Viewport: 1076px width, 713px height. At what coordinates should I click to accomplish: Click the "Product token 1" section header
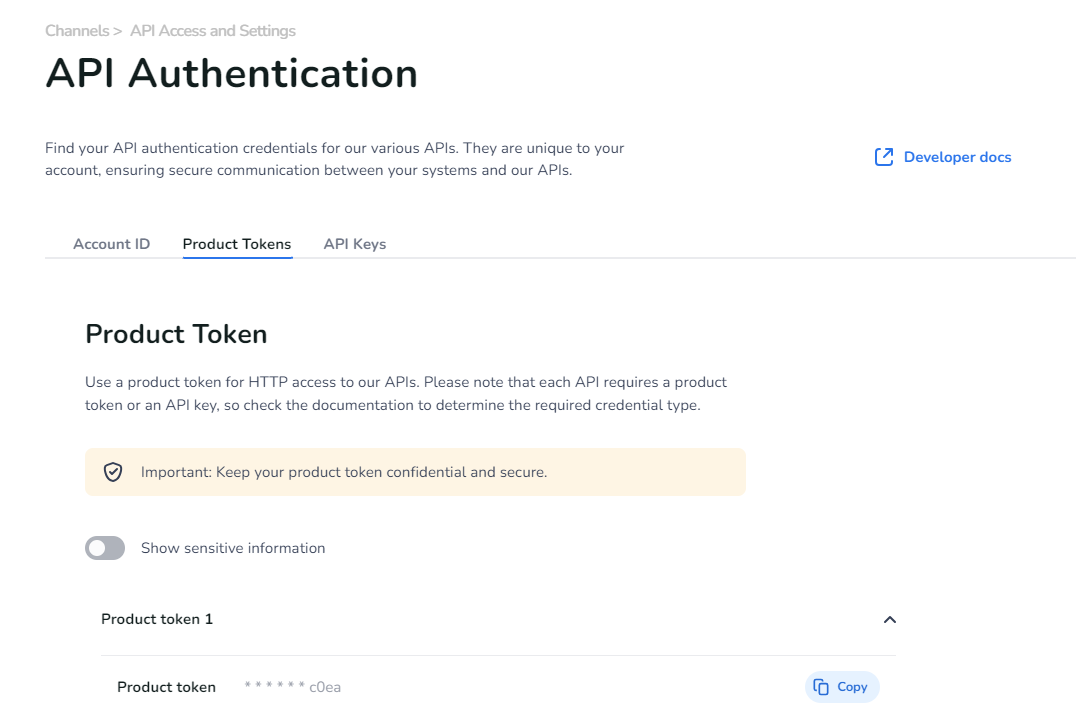[x=157, y=619]
